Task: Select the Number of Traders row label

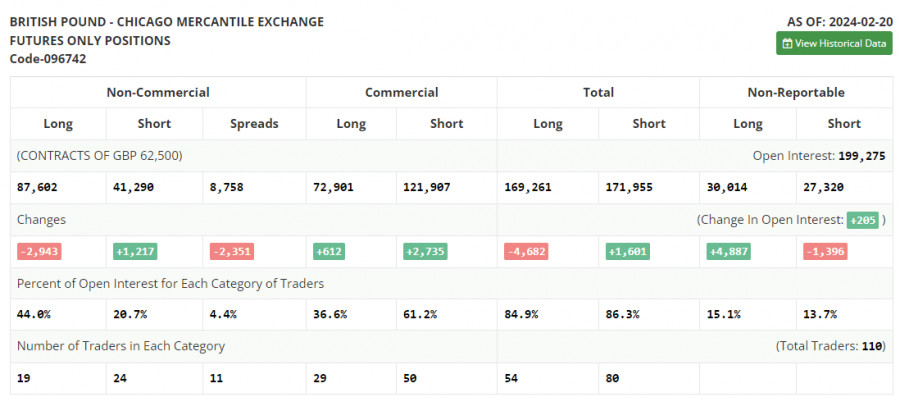Action: tap(121, 347)
